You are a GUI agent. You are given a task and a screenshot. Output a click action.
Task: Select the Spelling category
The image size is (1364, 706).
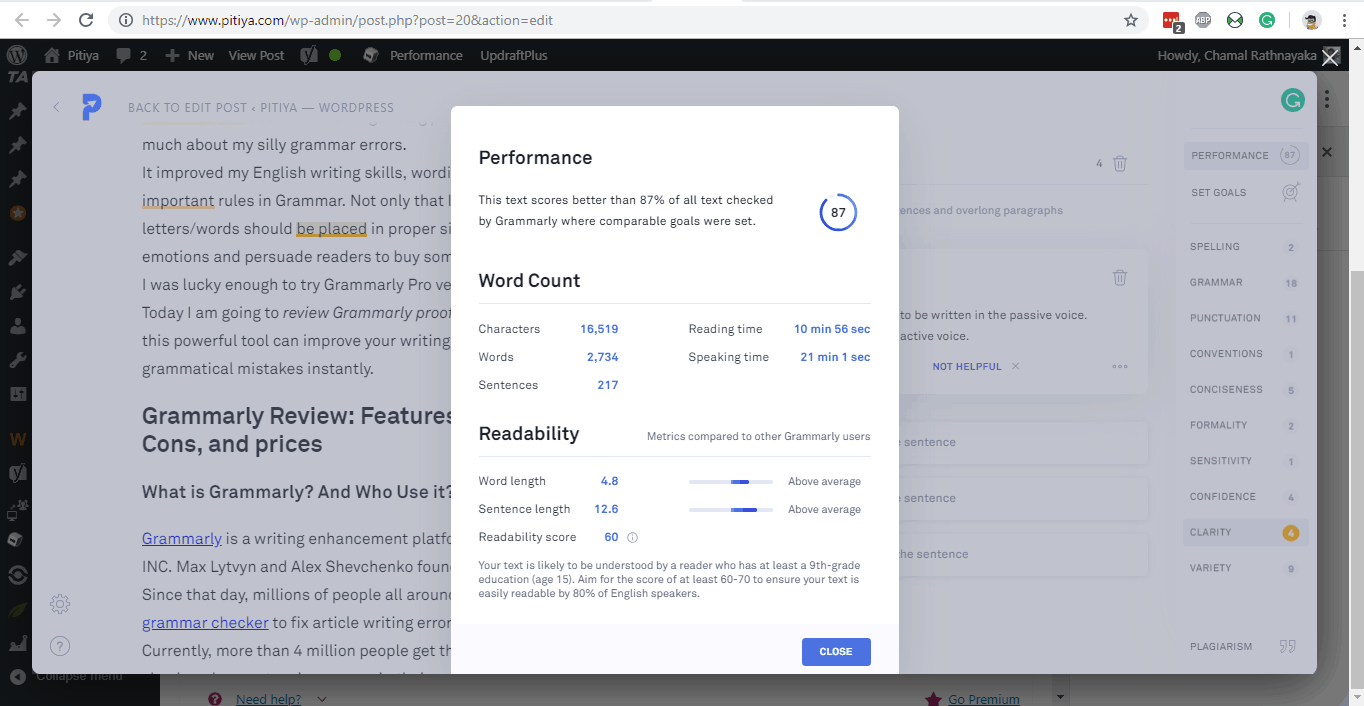coord(1246,246)
